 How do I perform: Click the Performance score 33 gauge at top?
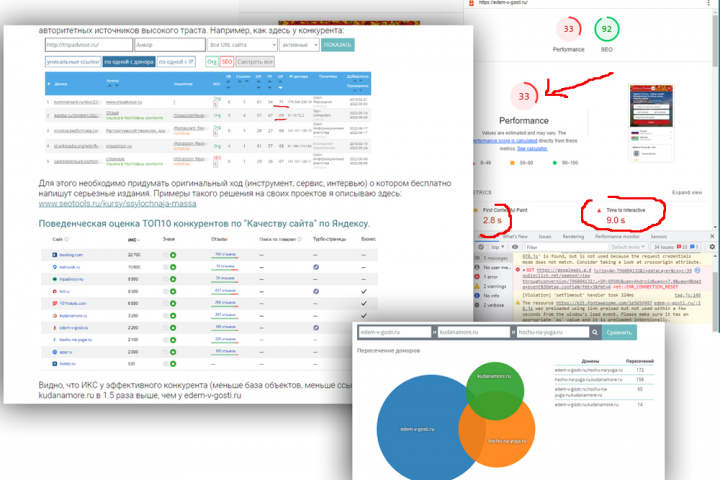[x=568, y=29]
